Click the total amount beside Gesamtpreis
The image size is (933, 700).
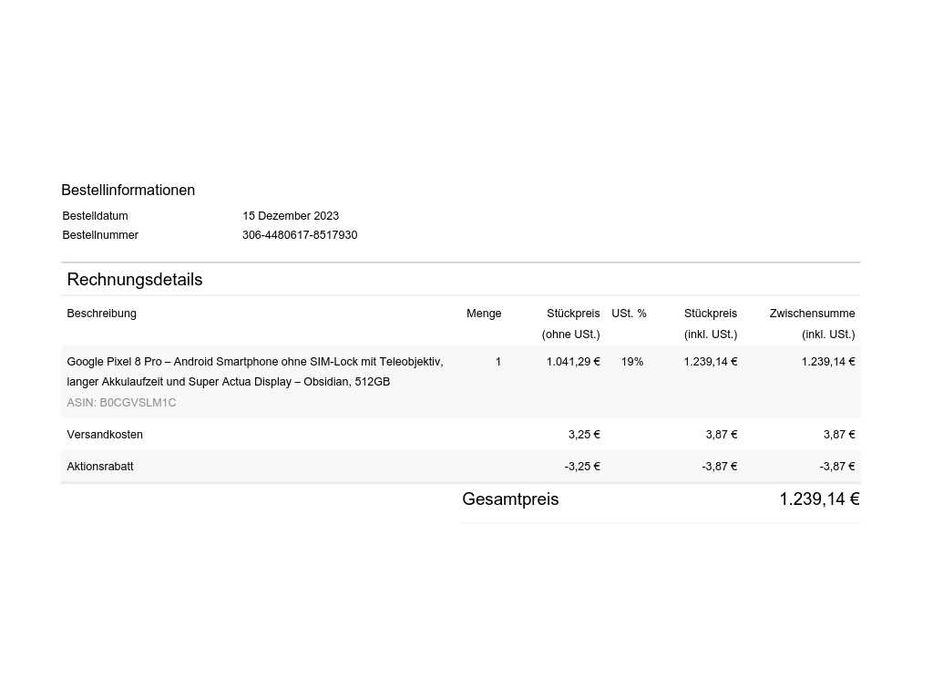click(818, 500)
